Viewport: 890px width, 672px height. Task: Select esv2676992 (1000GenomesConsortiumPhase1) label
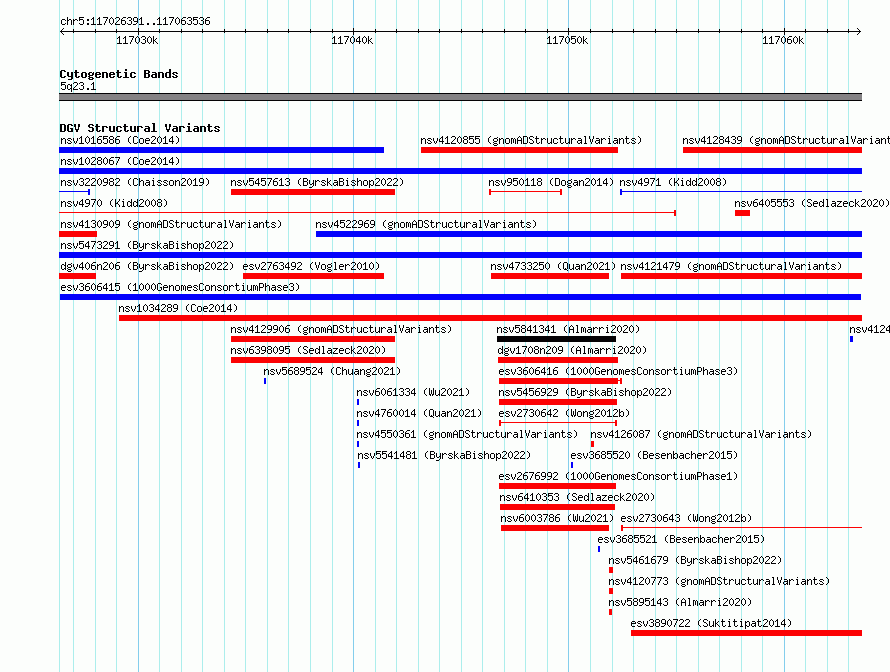coord(618,476)
